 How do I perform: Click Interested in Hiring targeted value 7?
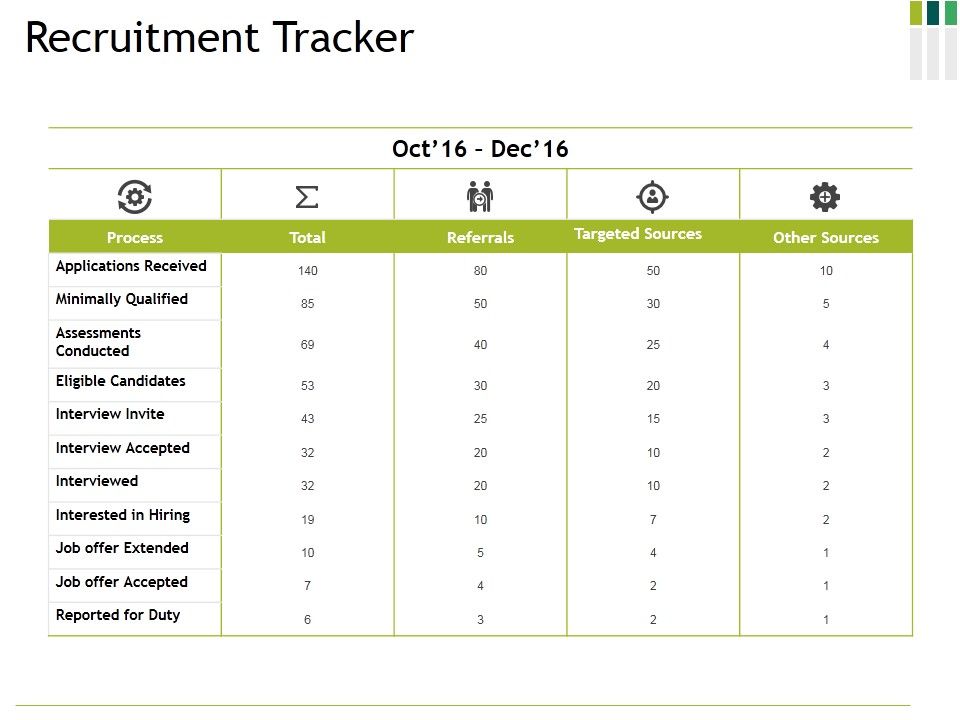pyautogui.click(x=653, y=520)
